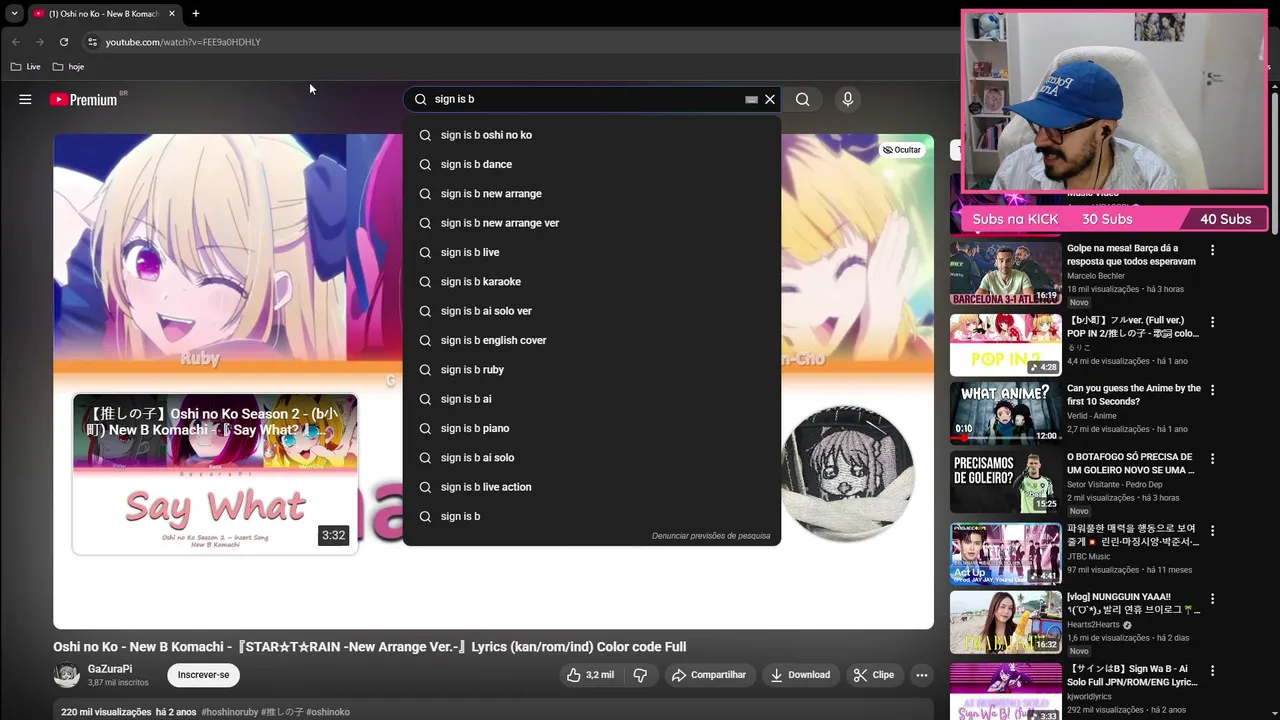The height and width of the screenshot is (720, 1280).
Task: Select suggestion 'sign is b dance'
Action: [591, 164]
